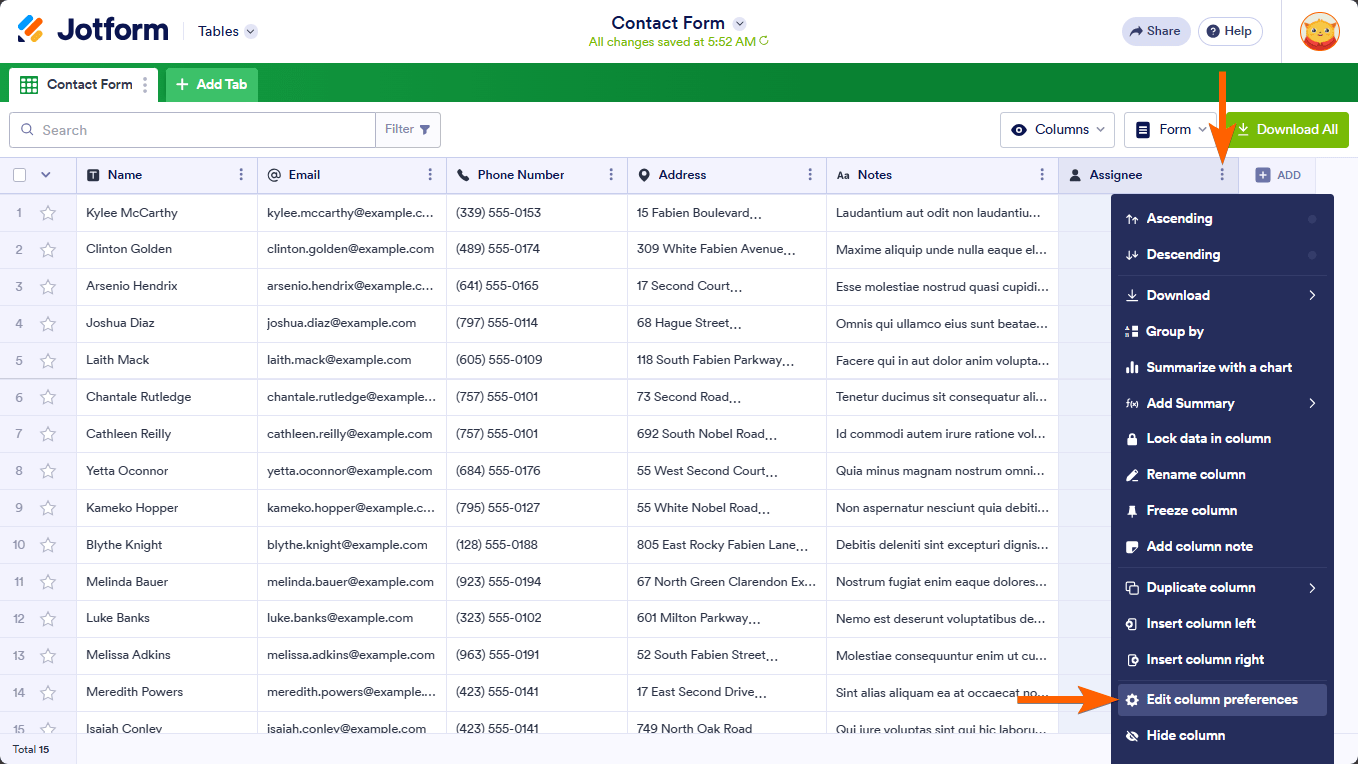This screenshot has width=1358, height=764.
Task: Click the Add Tab button
Action: [x=212, y=85]
